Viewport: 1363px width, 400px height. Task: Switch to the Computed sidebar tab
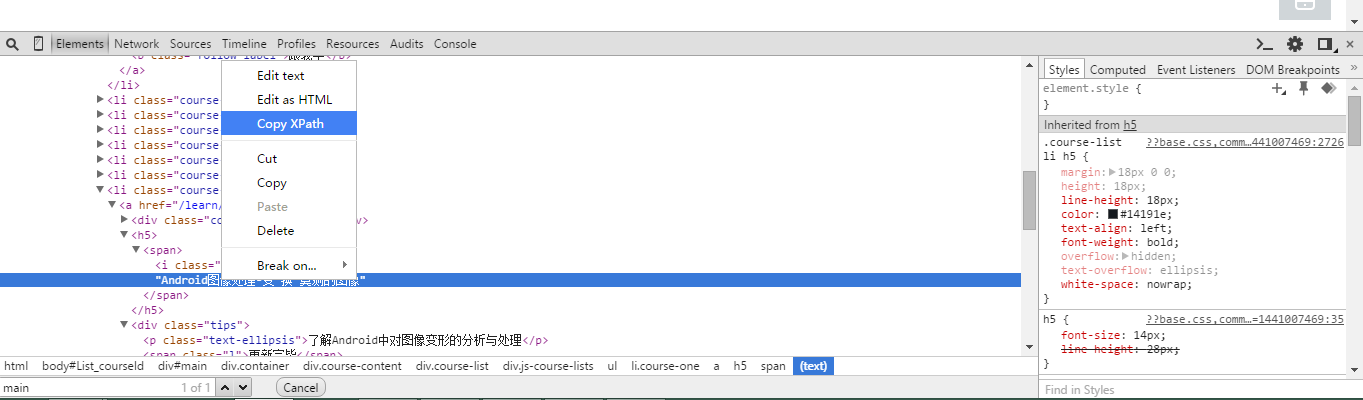click(x=1117, y=70)
